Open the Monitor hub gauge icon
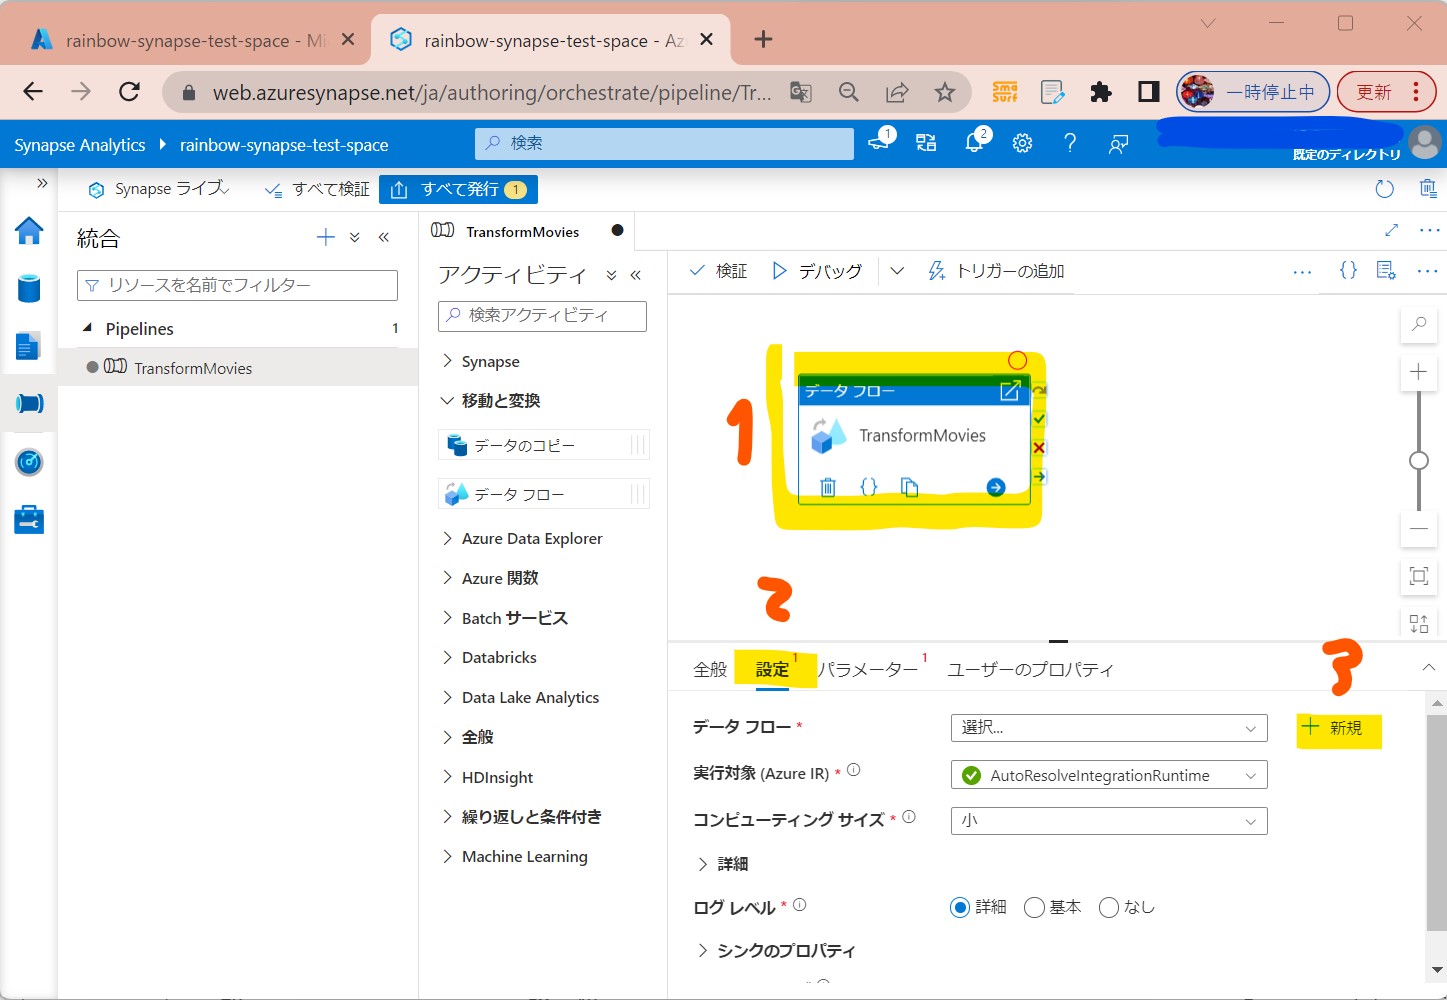This screenshot has width=1447, height=1000. (29, 462)
